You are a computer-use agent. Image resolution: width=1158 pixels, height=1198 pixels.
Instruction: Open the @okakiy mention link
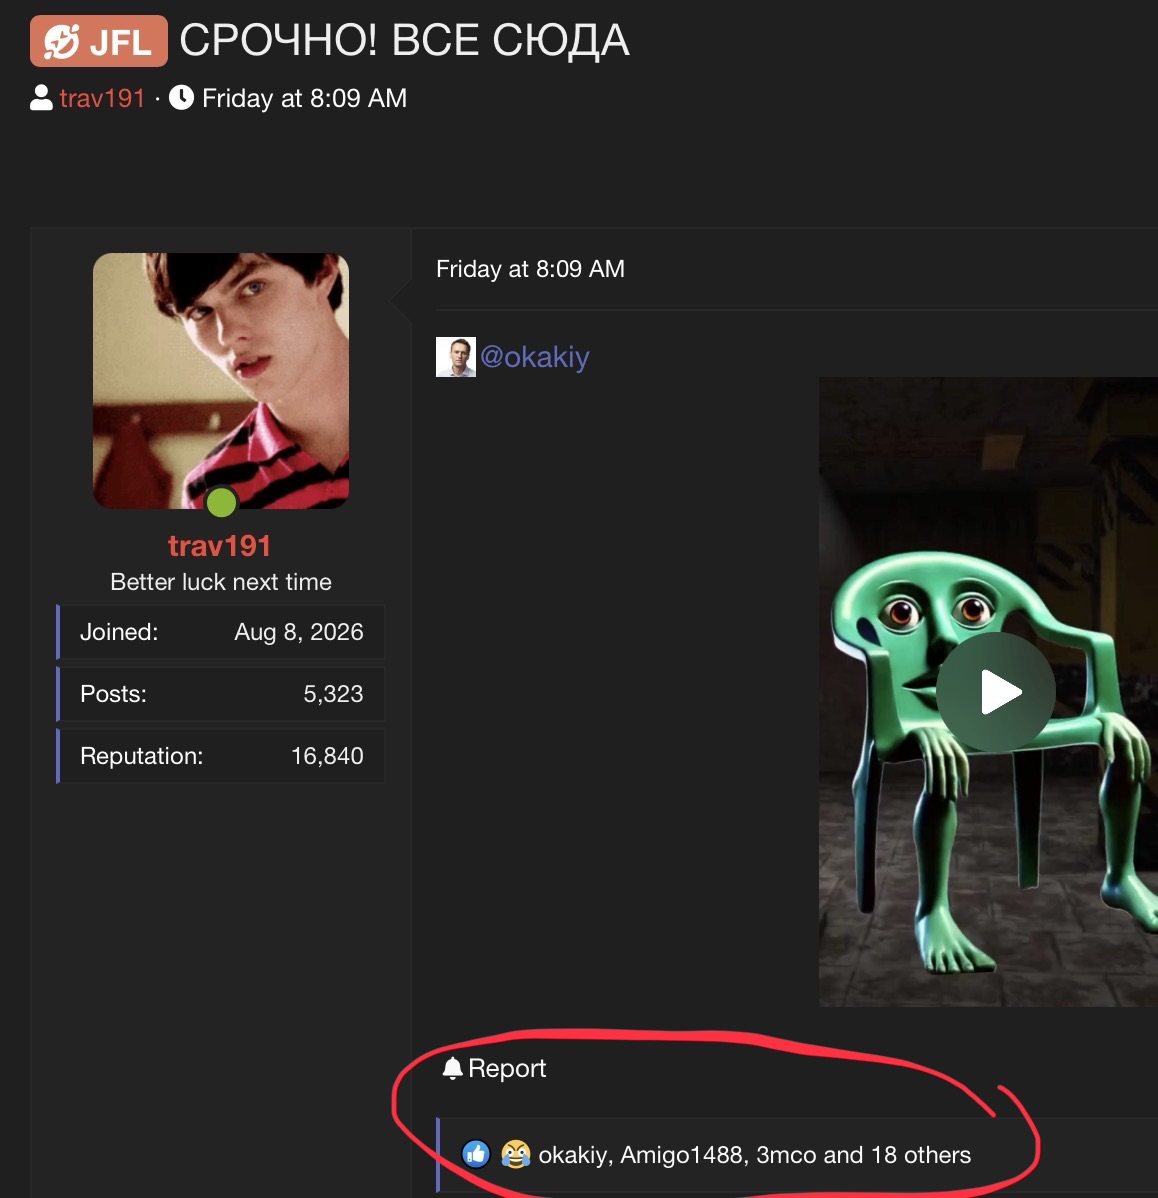tap(535, 357)
